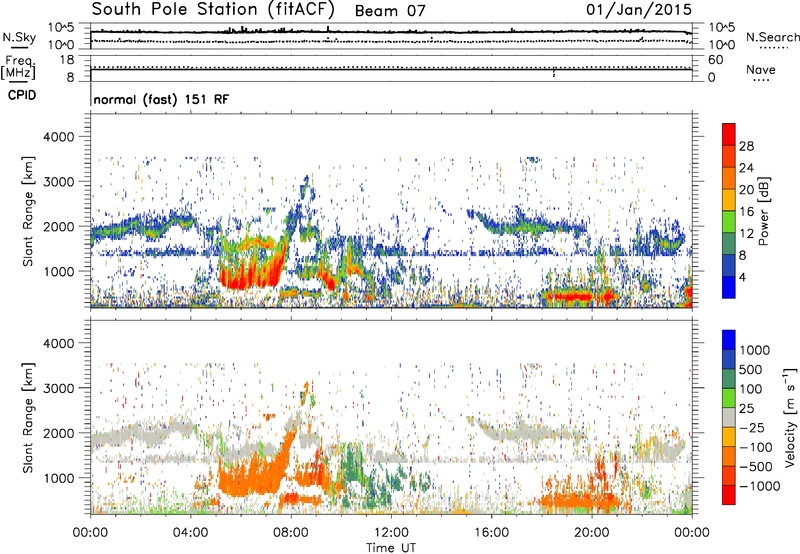Viewport: 800px width, 554px height.
Task: Click the power colorbar value '16'
Action: point(746,212)
